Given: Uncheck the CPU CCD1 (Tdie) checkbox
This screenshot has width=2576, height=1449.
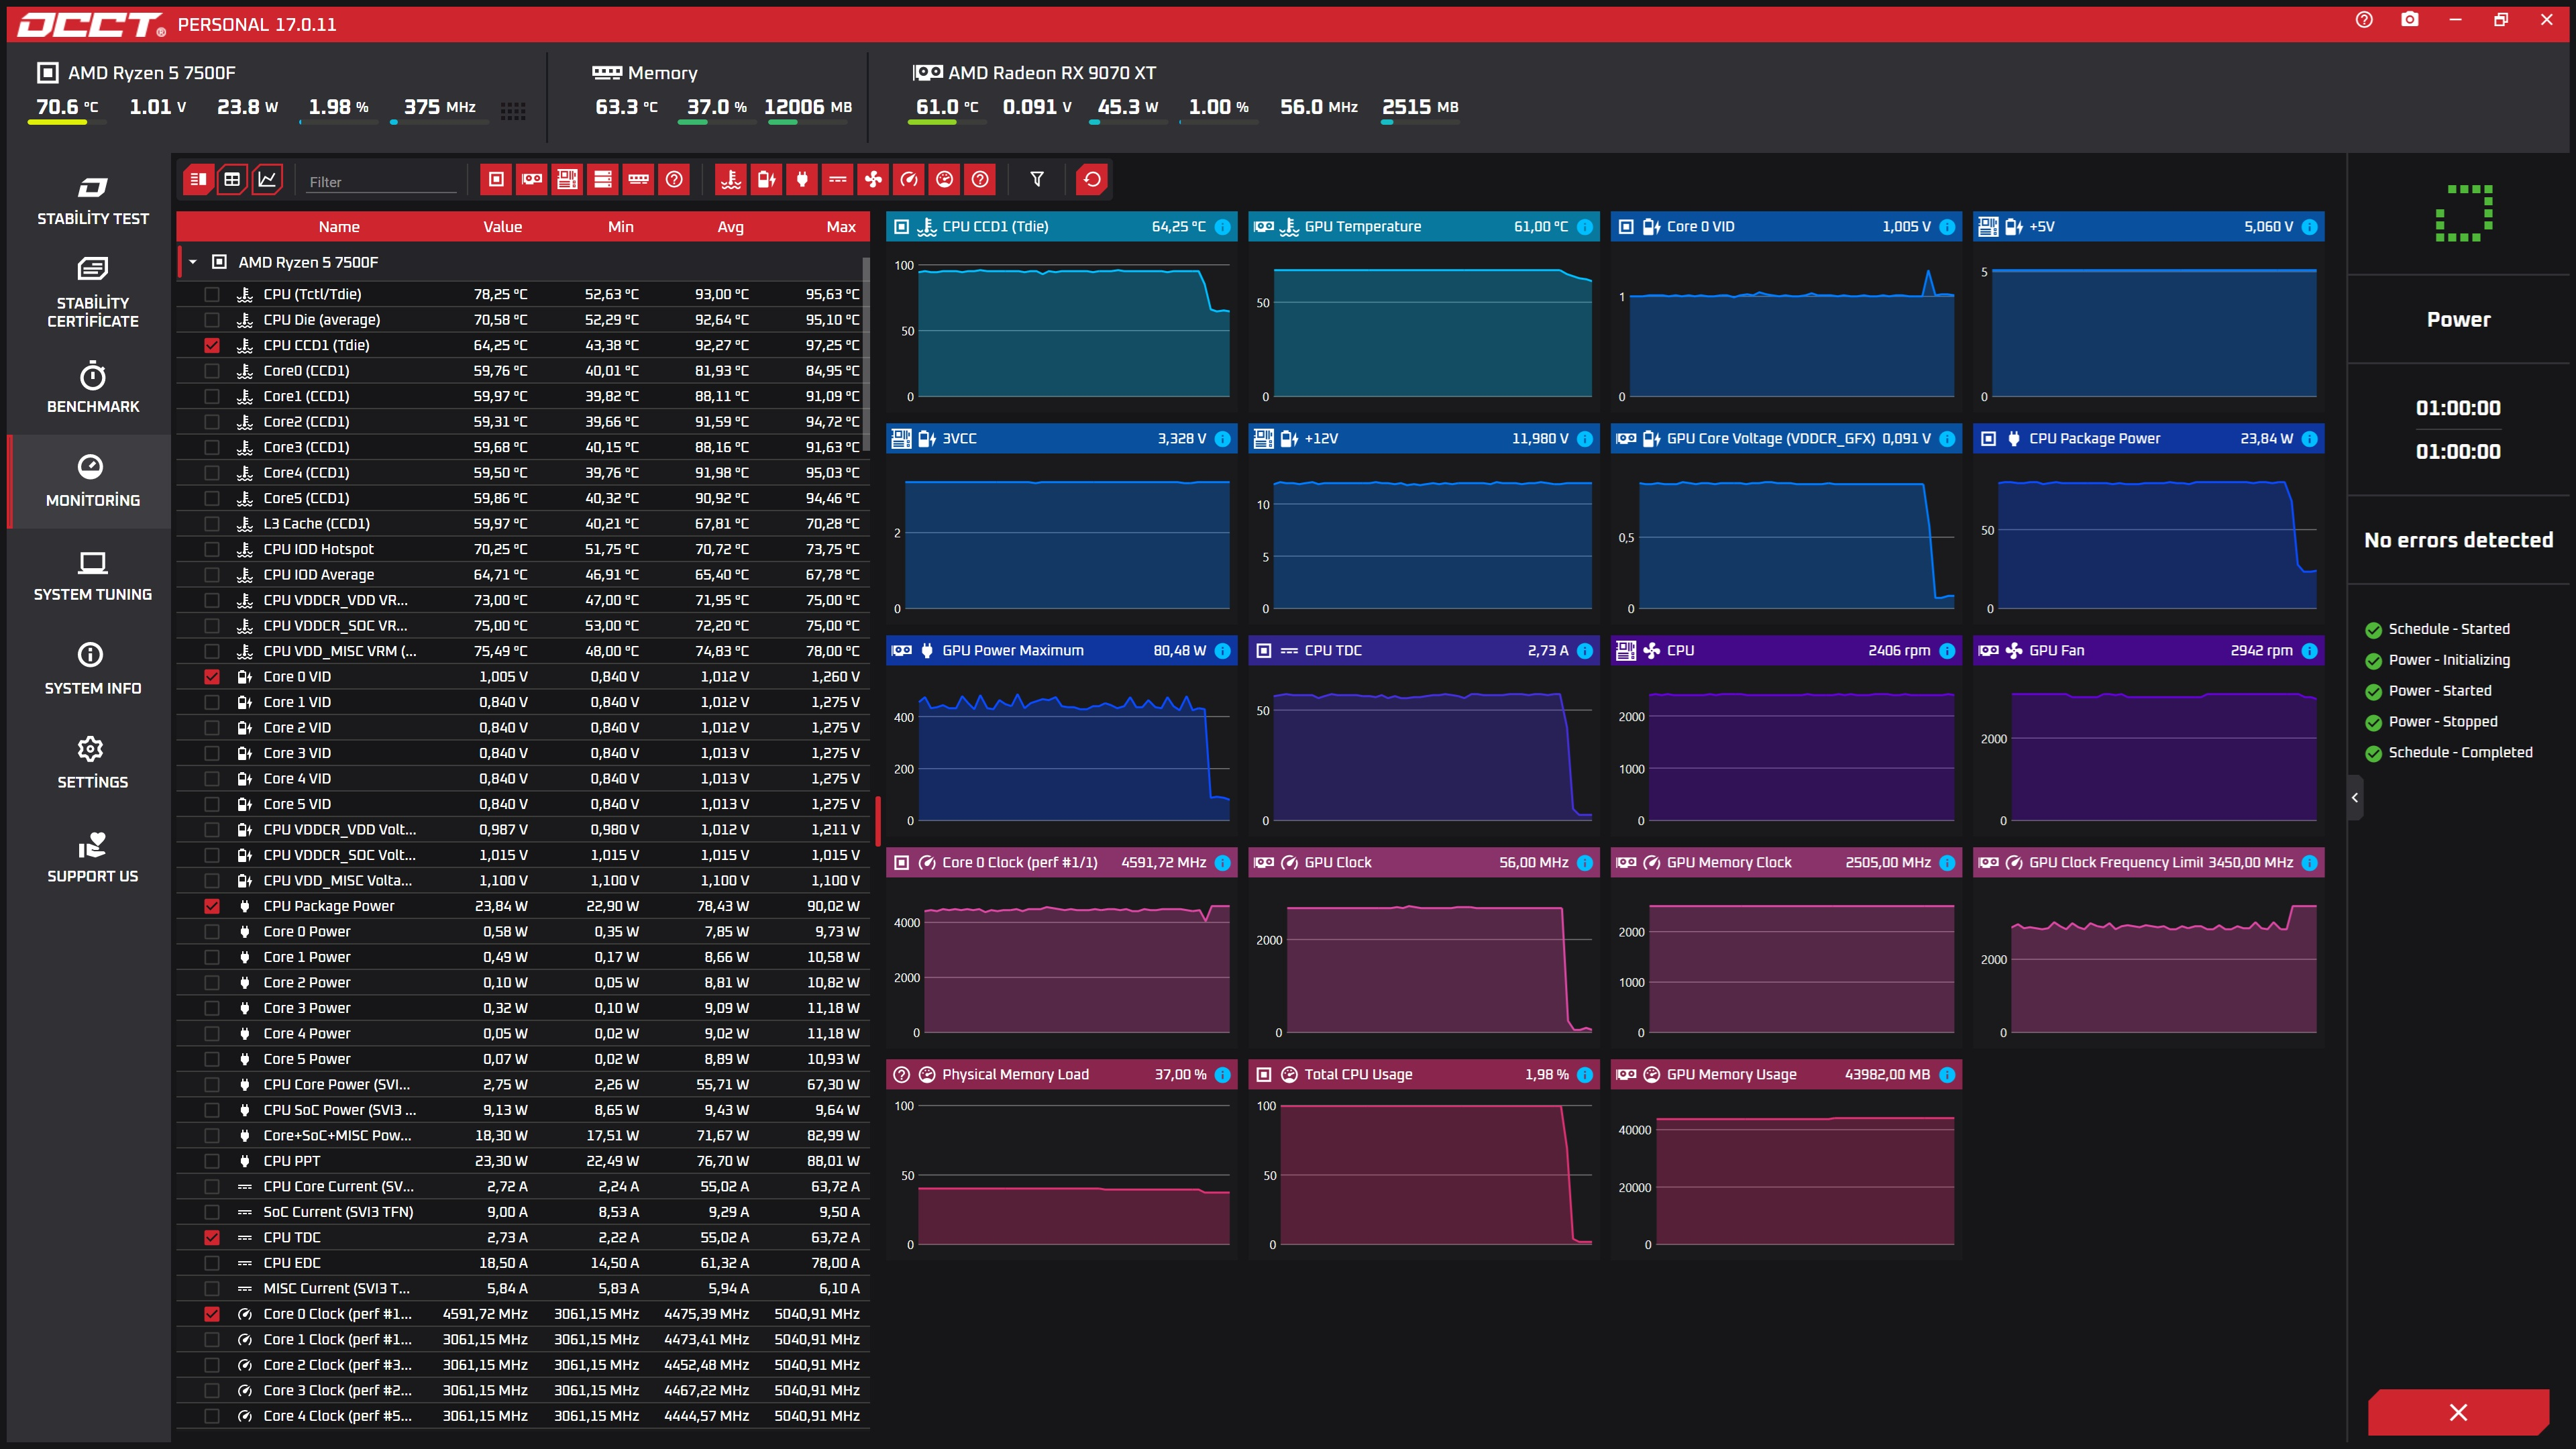Looking at the screenshot, I should [212, 345].
